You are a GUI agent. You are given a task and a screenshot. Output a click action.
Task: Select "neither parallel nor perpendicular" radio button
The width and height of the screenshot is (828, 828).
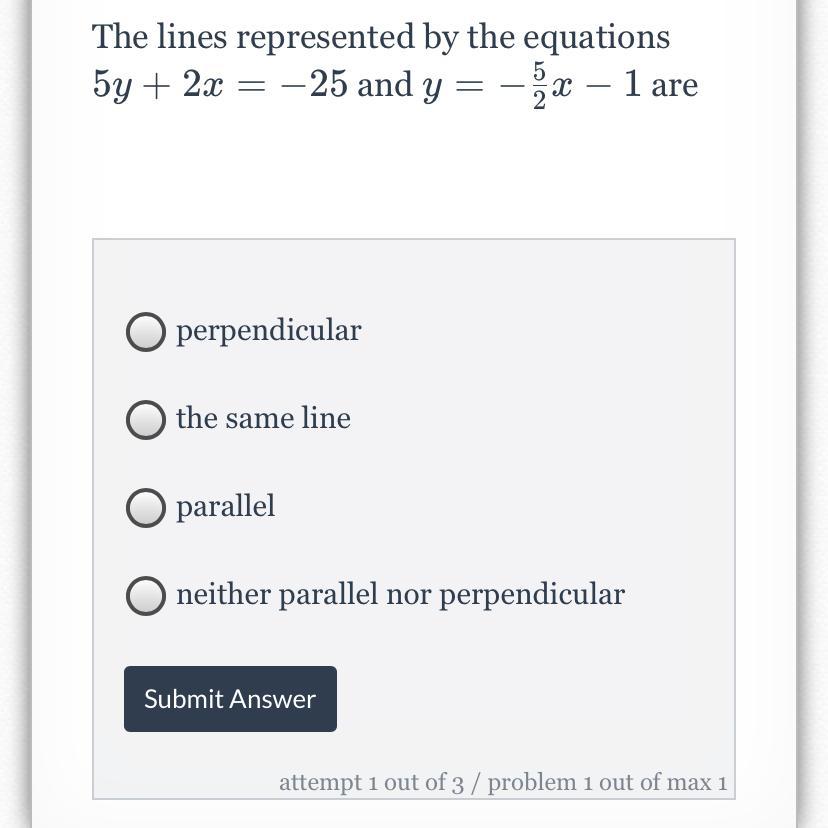pos(146,596)
